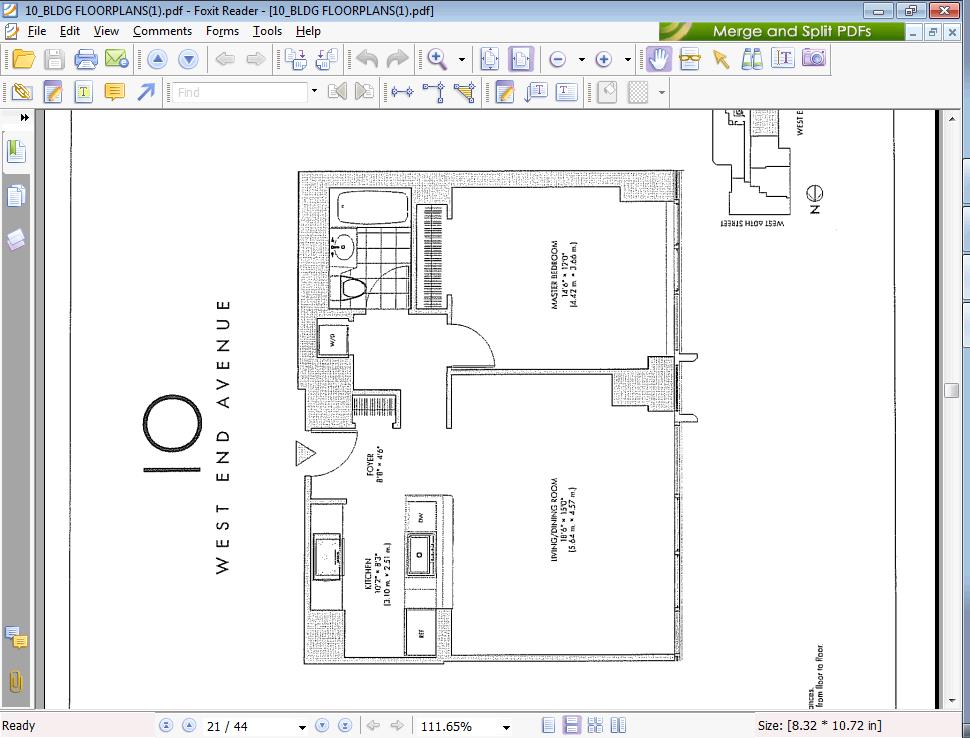This screenshot has height=738, width=970.
Task: Select the arrow annotation selection tool
Action: [720, 59]
